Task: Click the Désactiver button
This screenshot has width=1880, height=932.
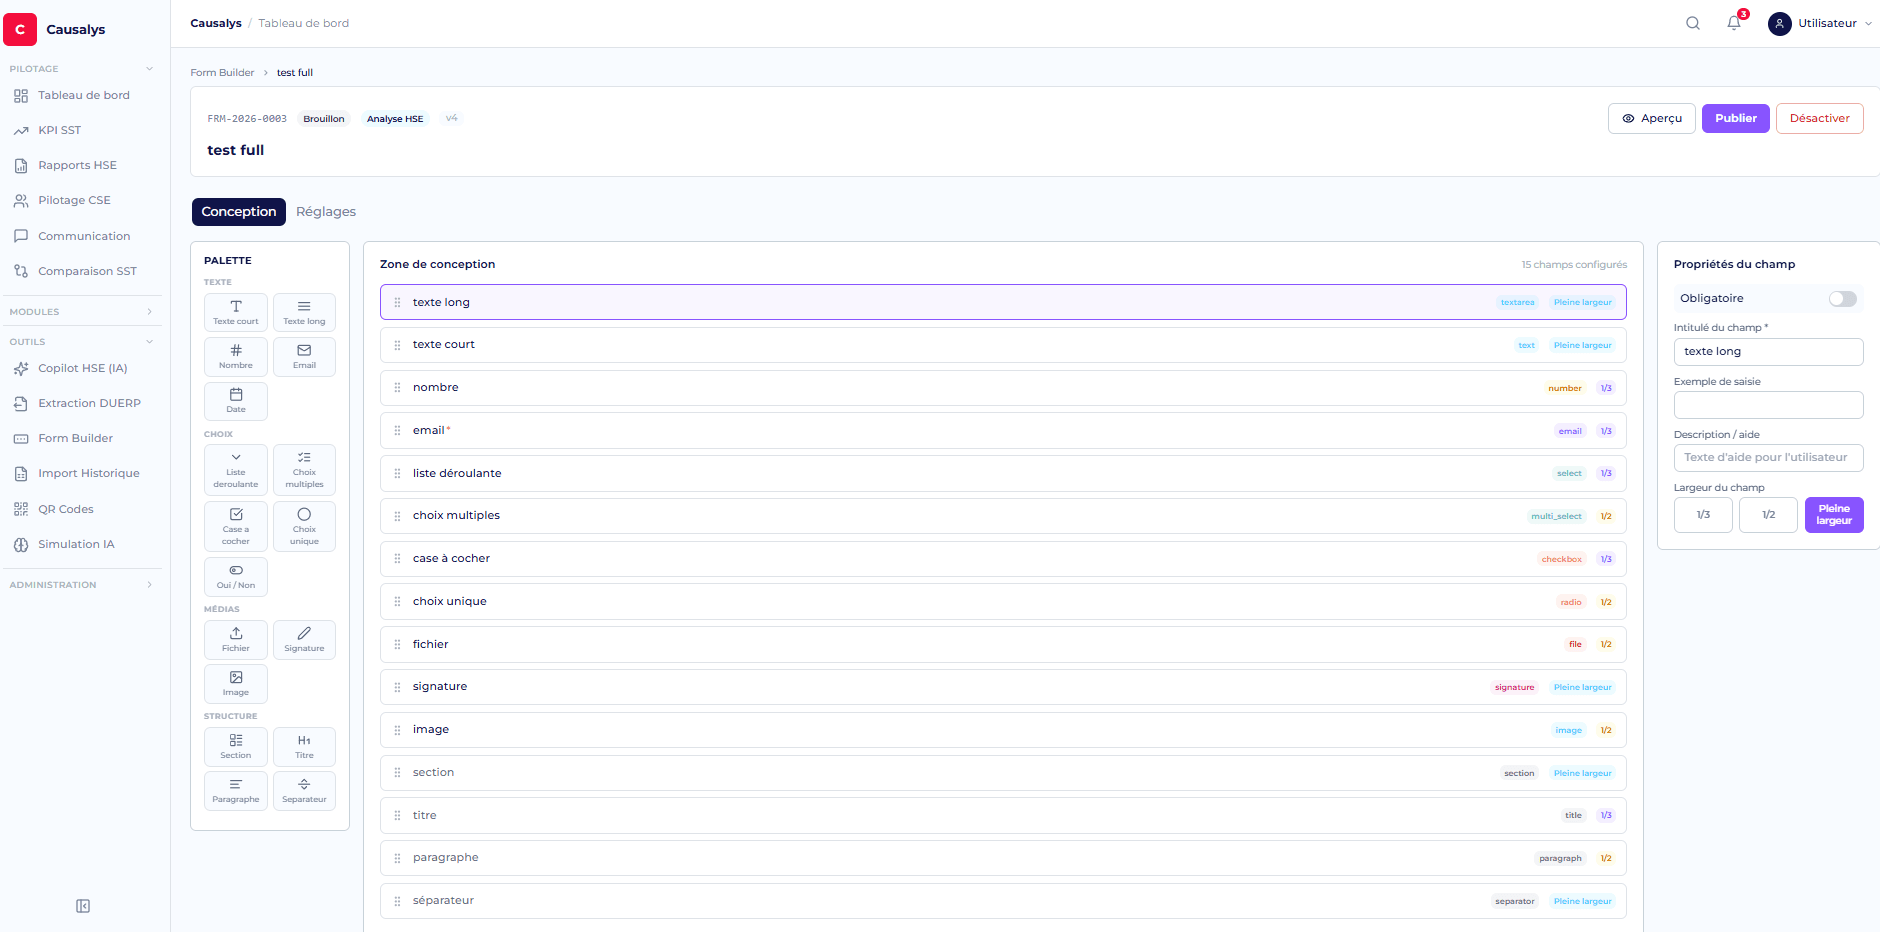Action: (x=1820, y=118)
